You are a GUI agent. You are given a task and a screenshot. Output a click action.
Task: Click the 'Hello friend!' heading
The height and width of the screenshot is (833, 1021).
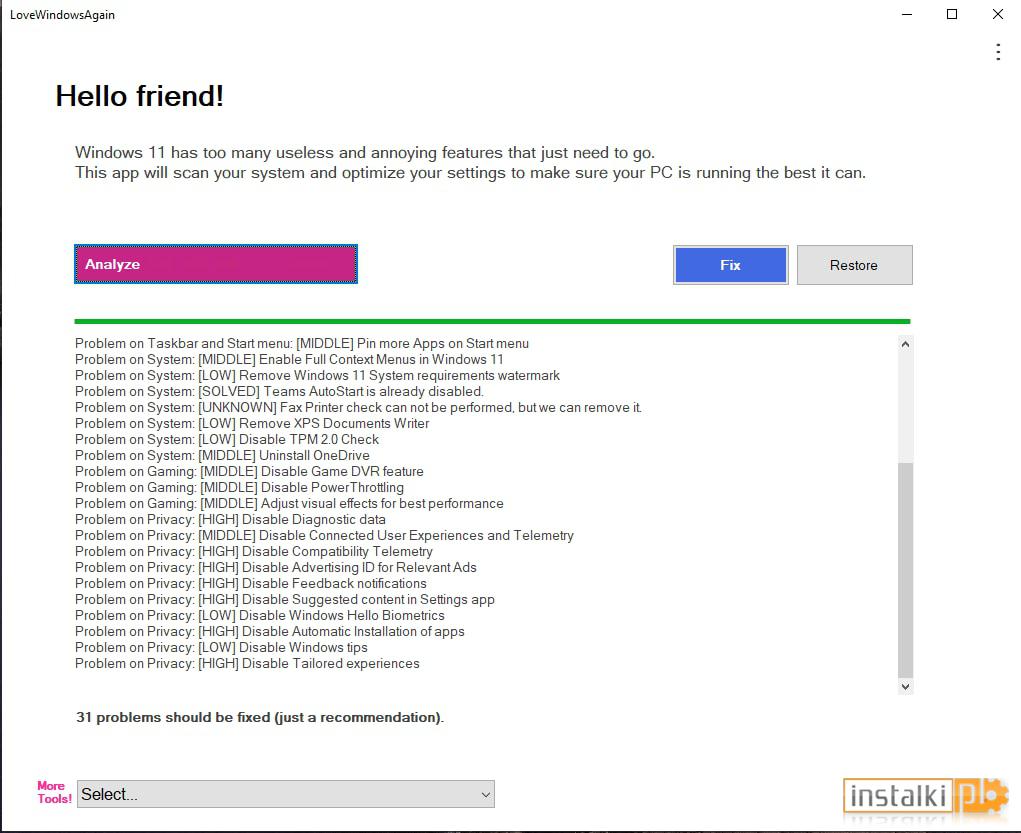139,96
